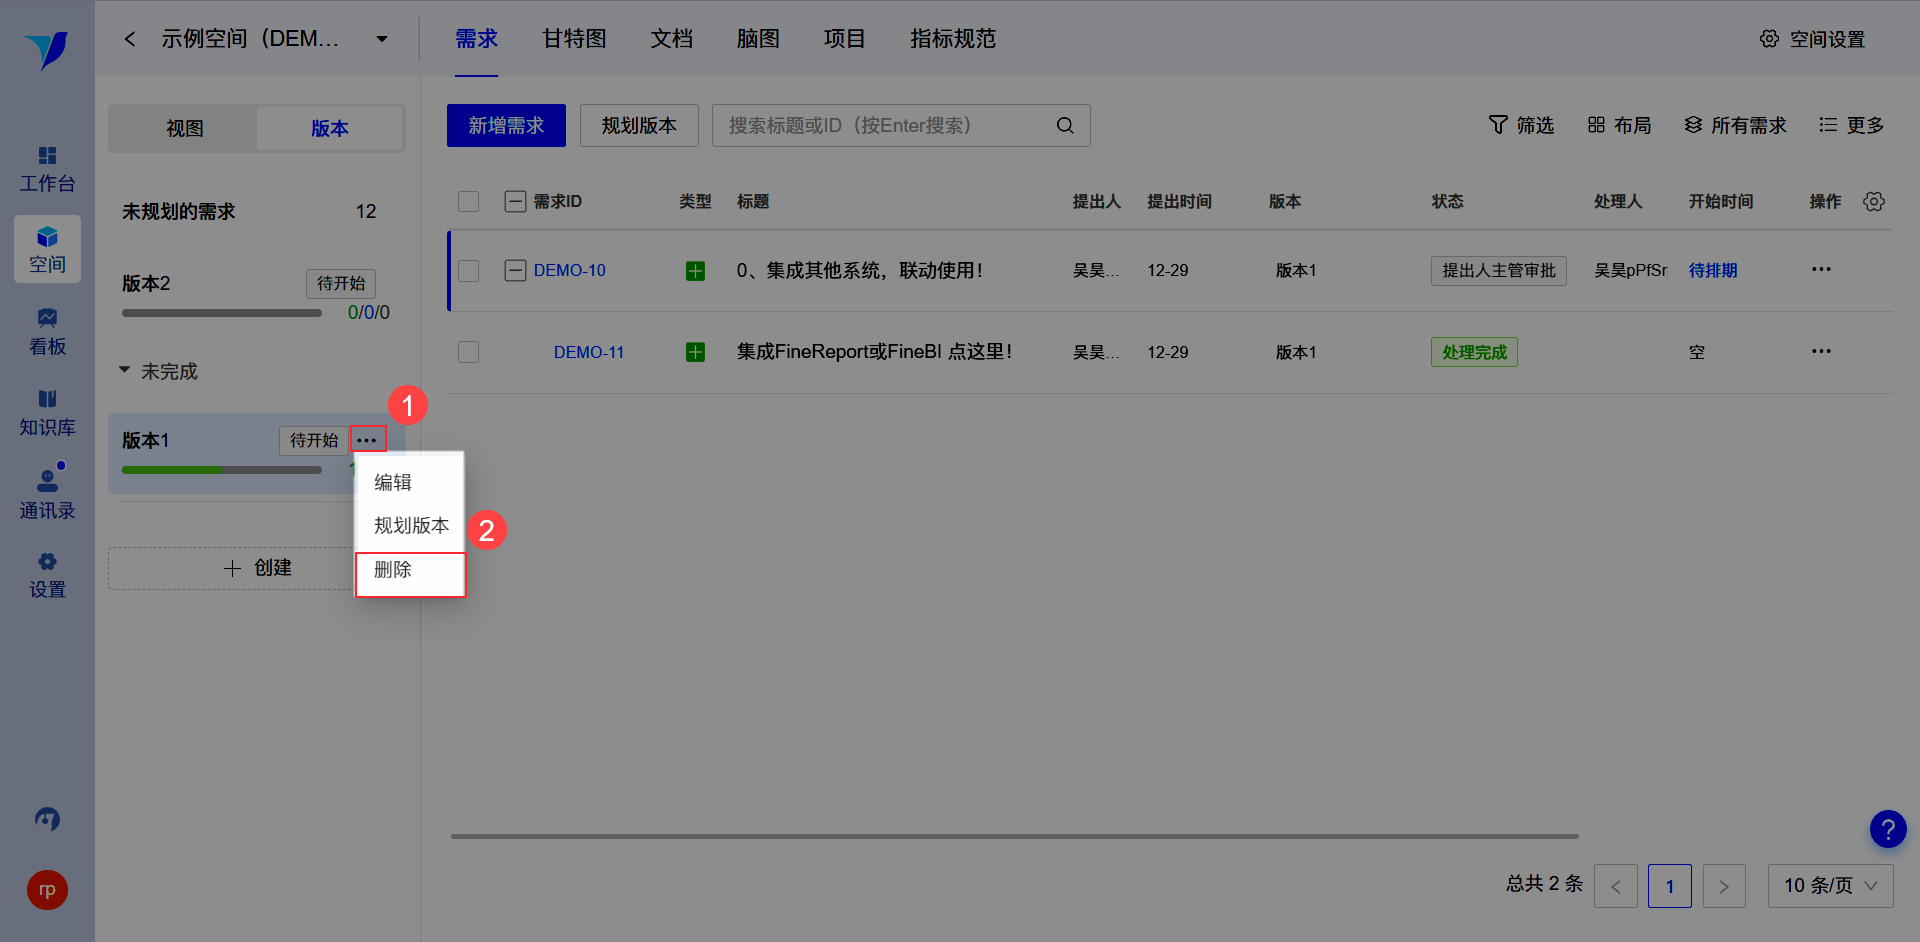Click the search magnifier icon

(1065, 125)
